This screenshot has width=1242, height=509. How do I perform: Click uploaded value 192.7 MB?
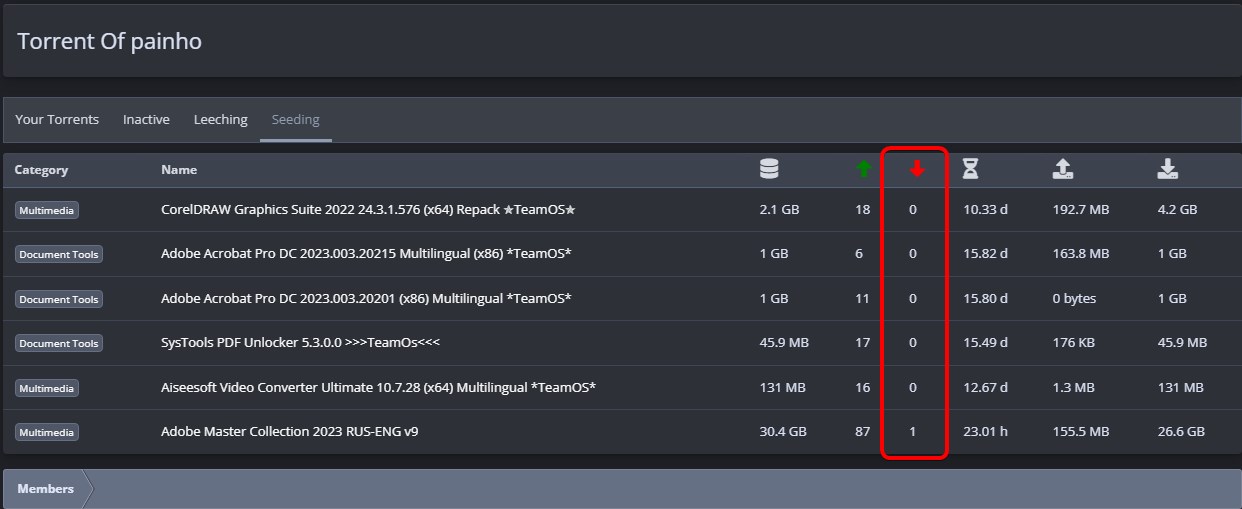tap(1081, 210)
